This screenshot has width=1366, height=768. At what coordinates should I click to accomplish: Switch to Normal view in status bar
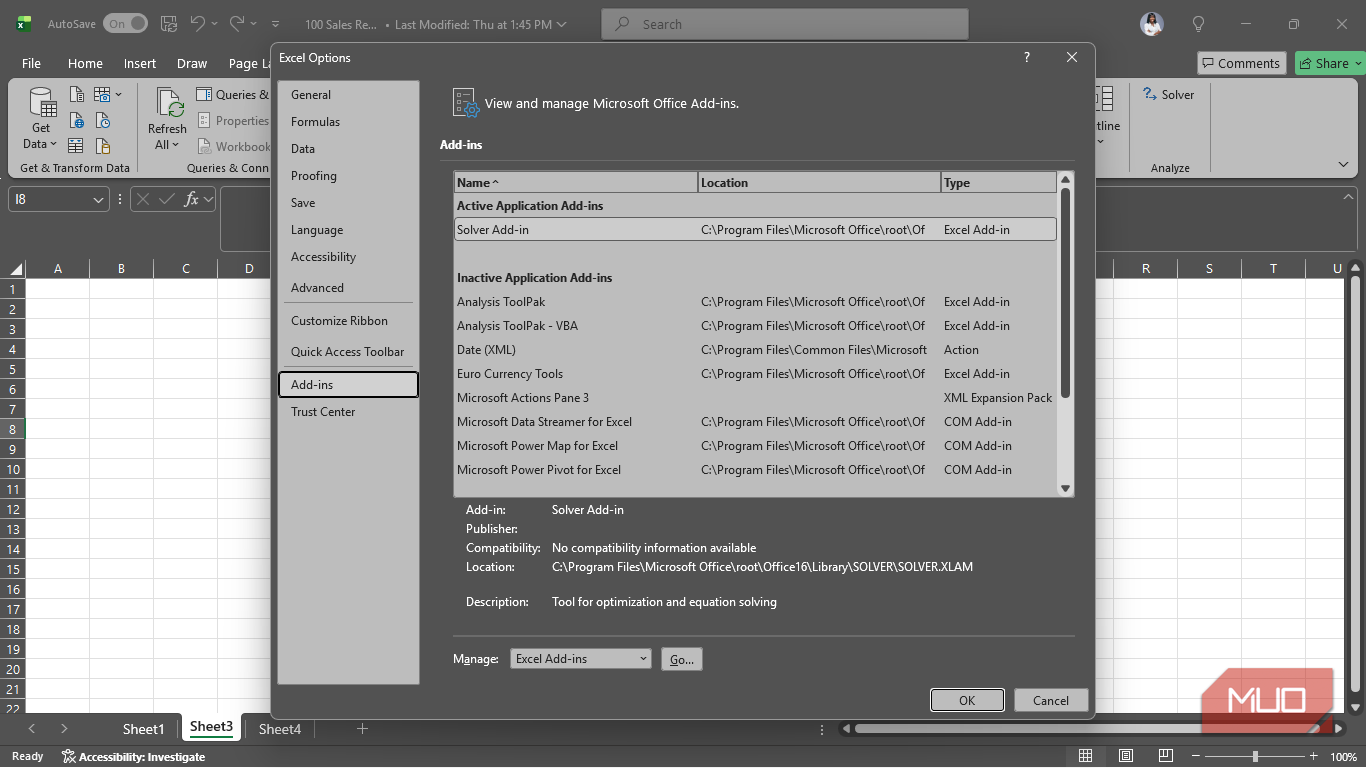1085,756
